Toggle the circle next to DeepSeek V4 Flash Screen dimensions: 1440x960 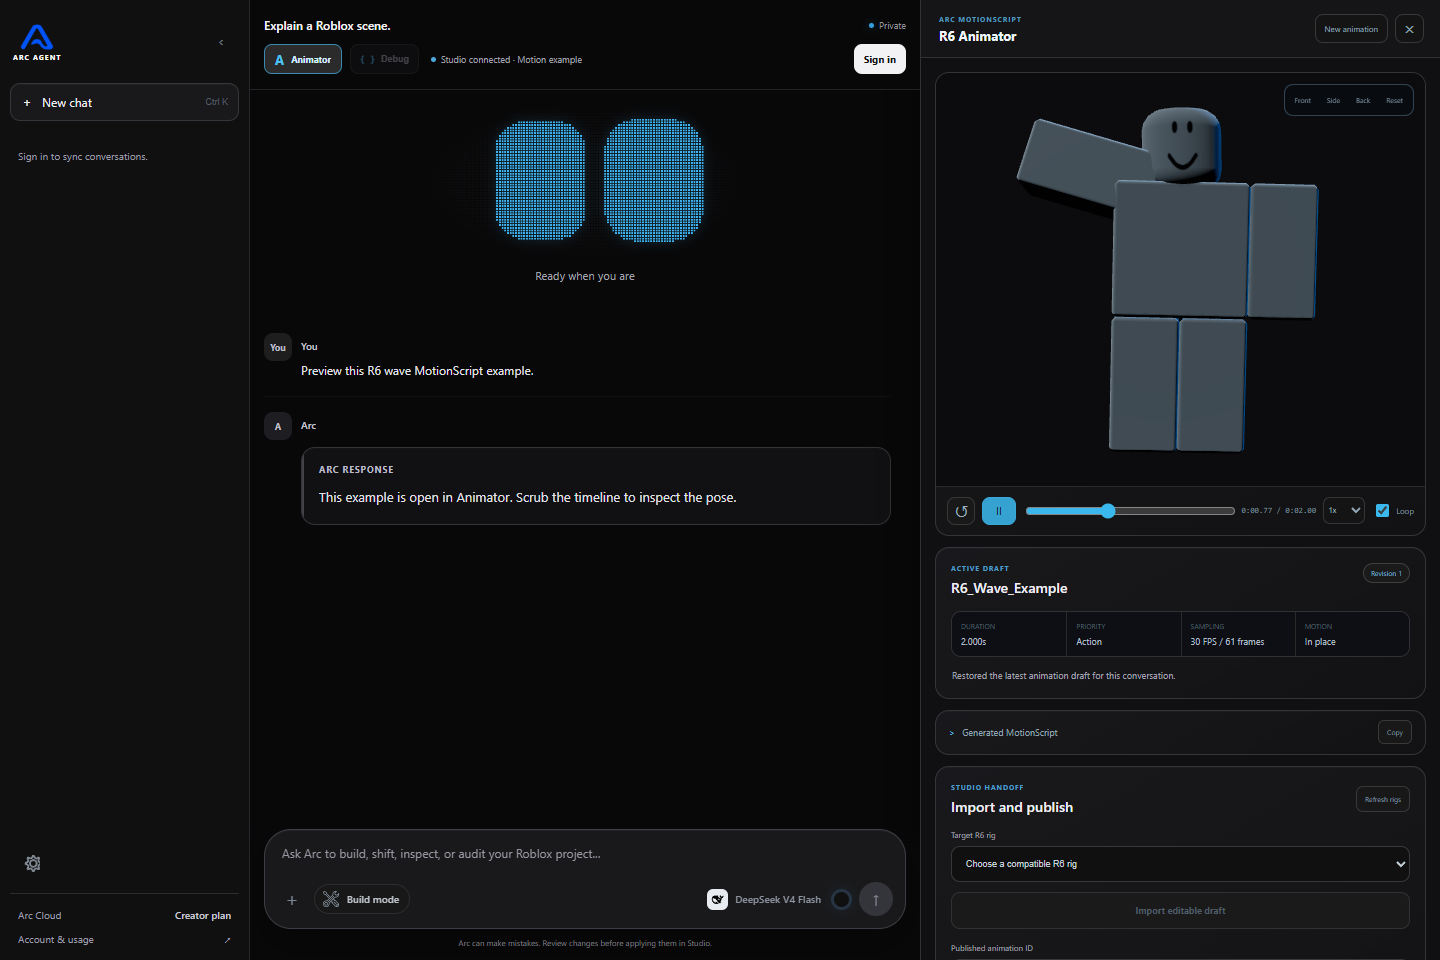click(842, 899)
